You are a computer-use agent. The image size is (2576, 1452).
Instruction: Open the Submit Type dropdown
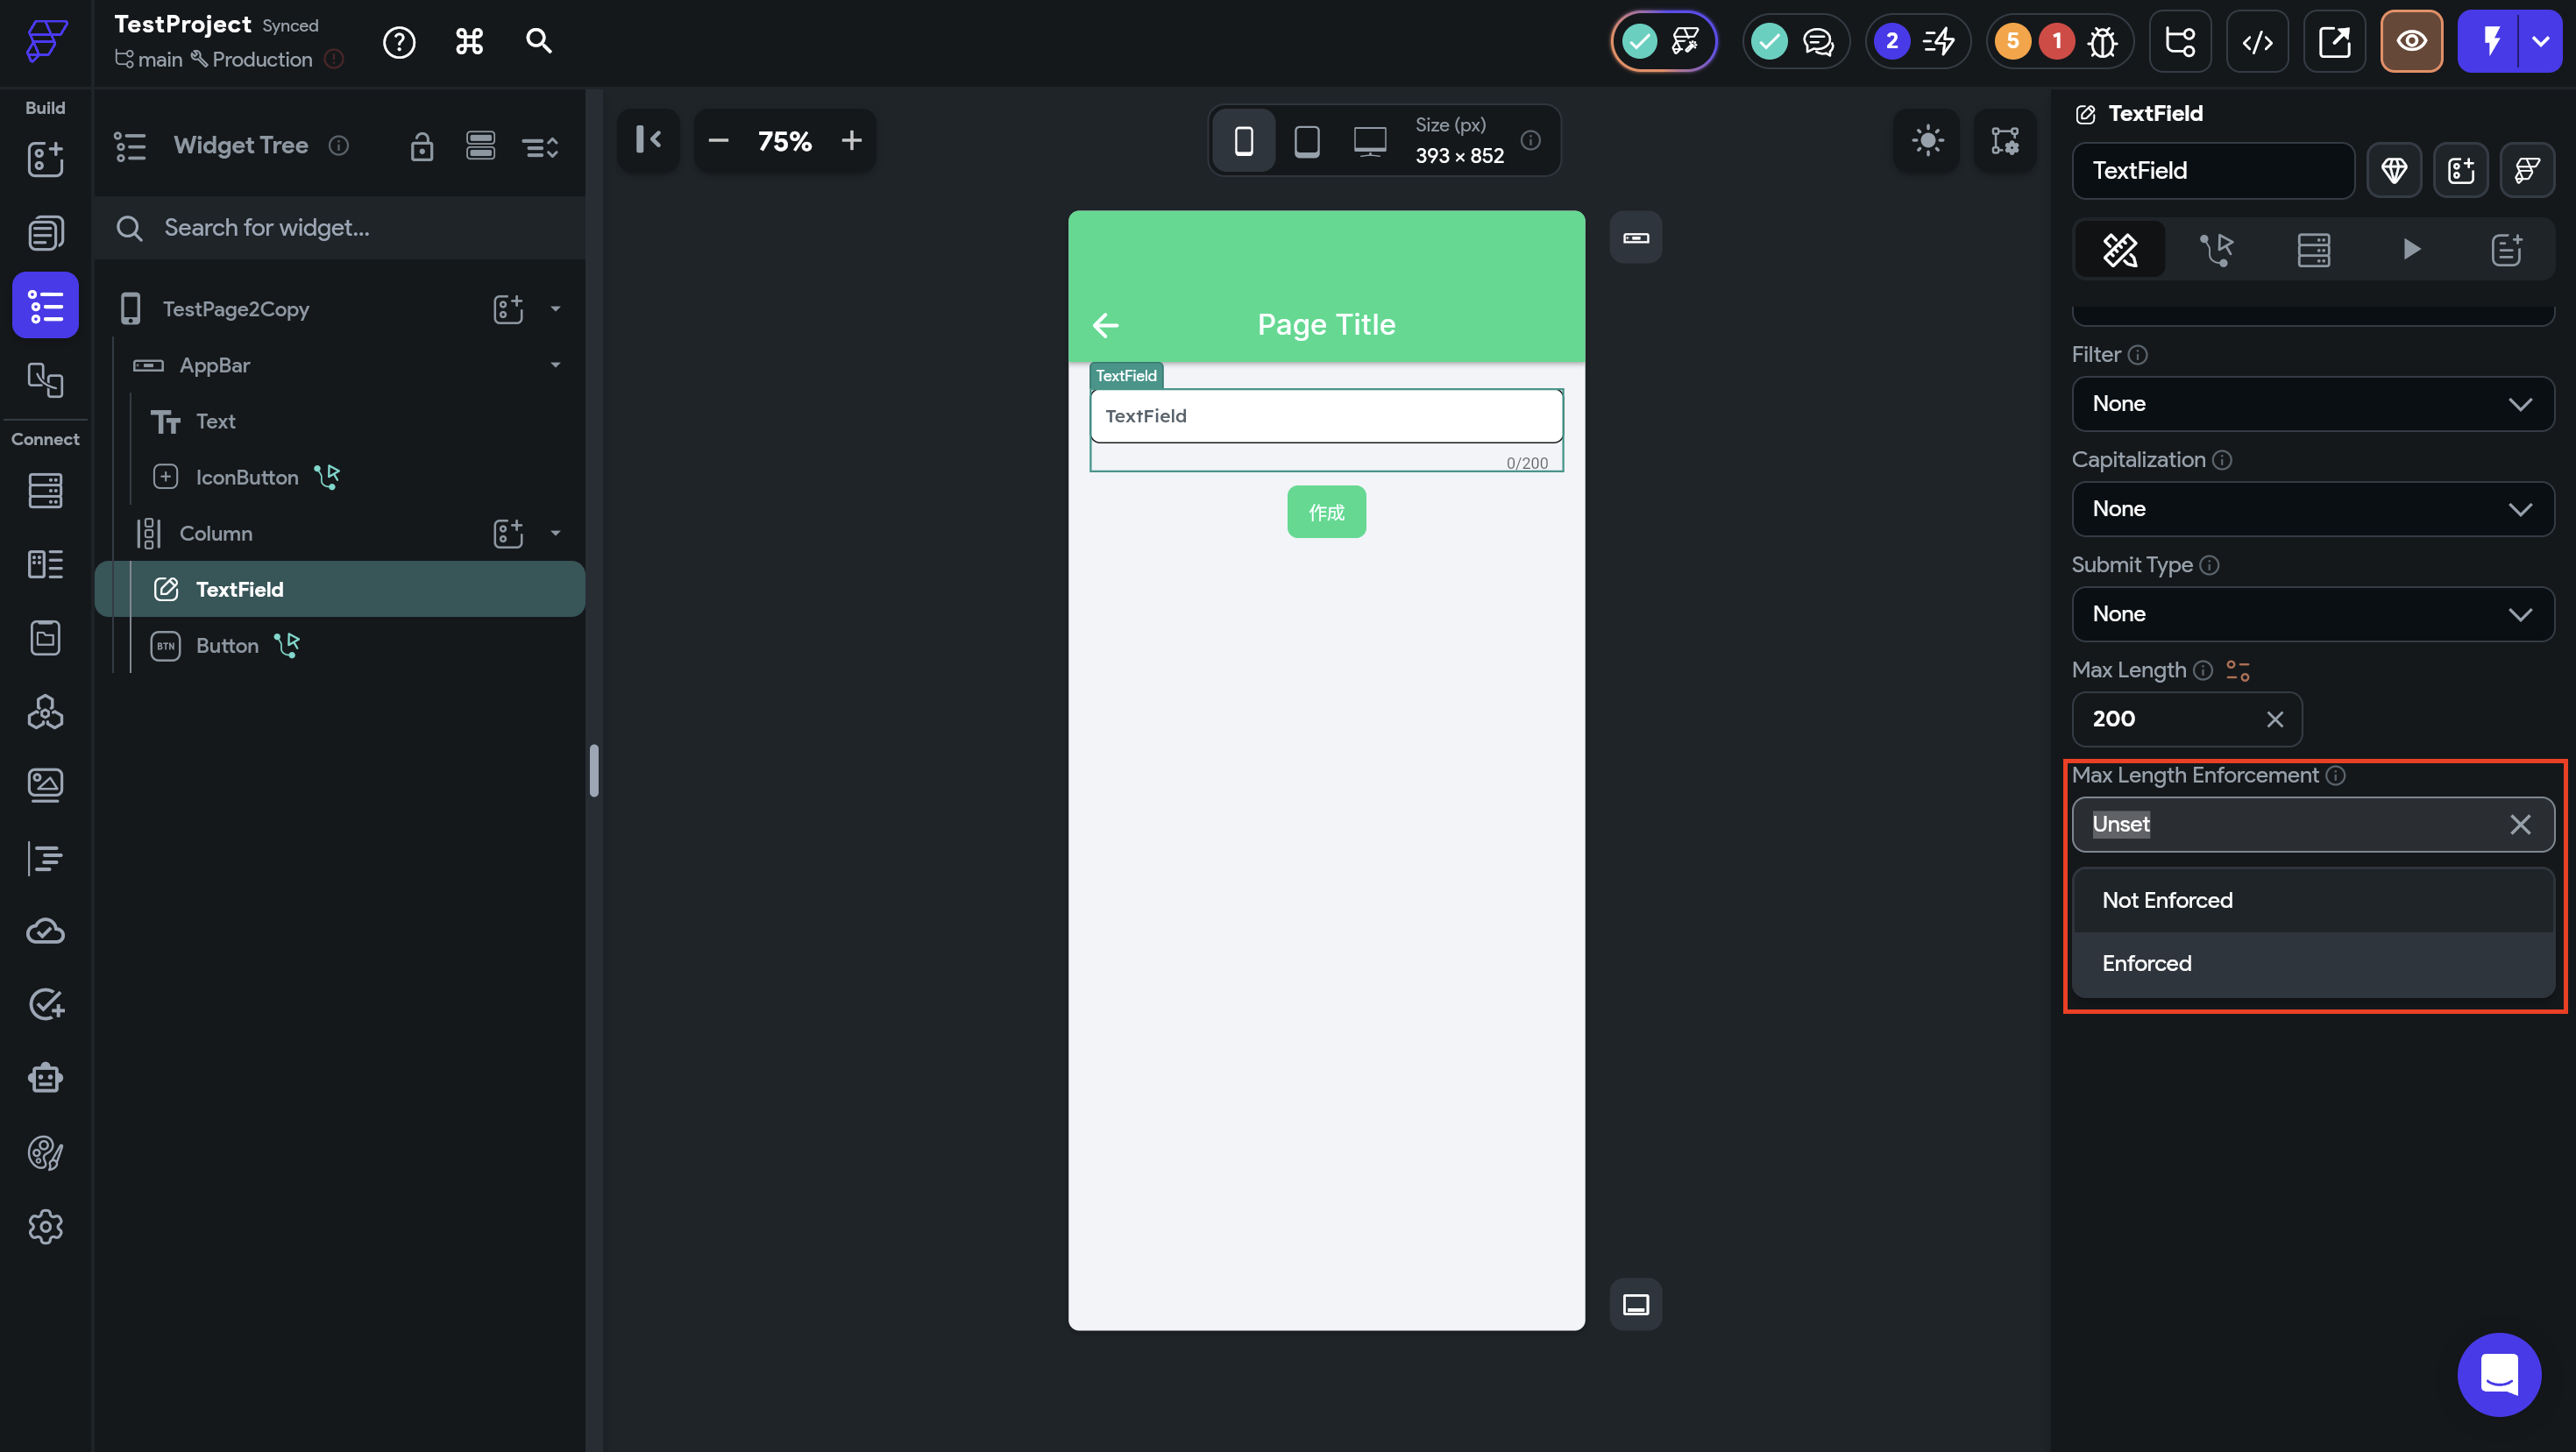2312,614
